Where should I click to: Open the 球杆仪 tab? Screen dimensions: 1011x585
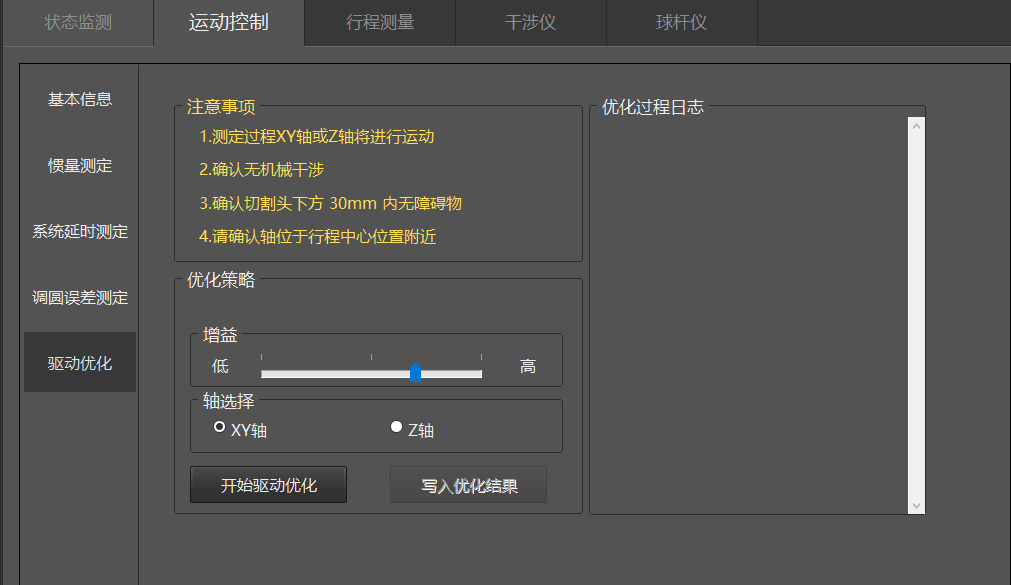(x=682, y=23)
